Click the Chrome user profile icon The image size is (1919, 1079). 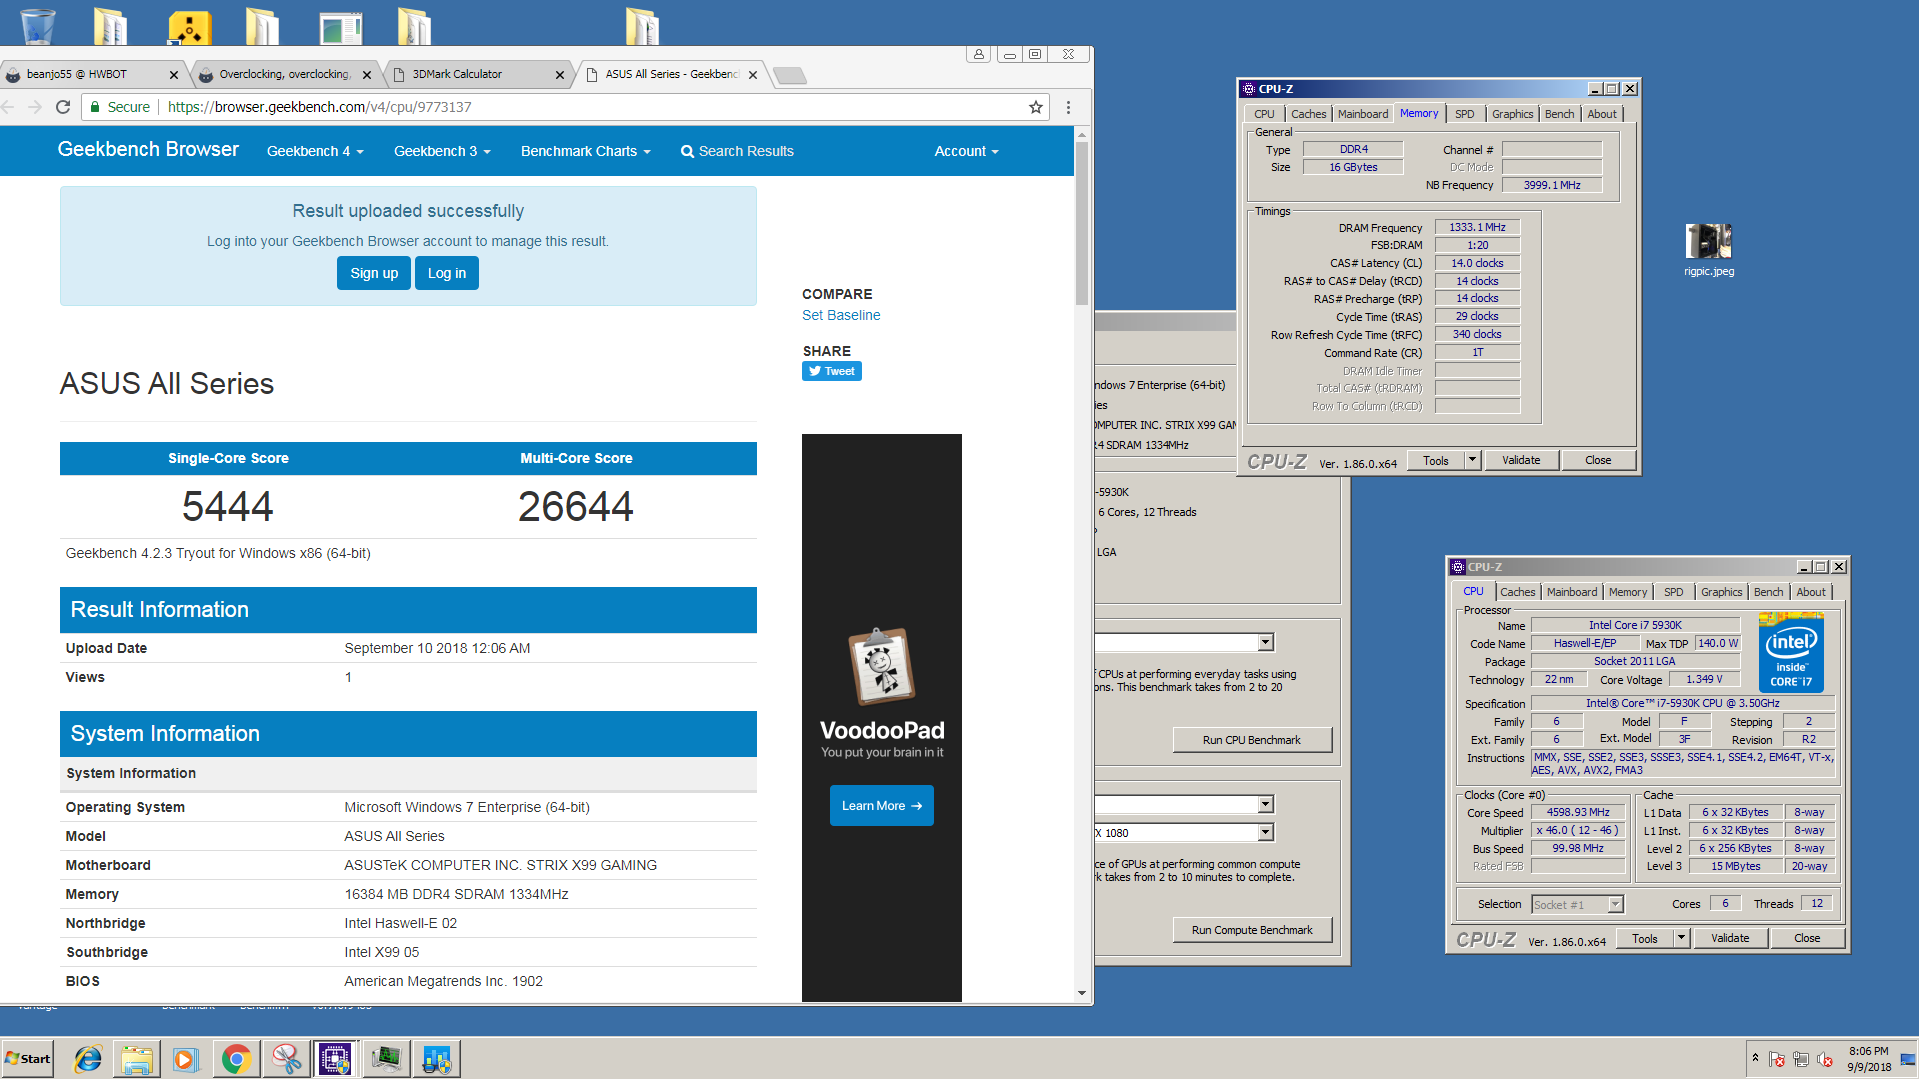pyautogui.click(x=978, y=54)
